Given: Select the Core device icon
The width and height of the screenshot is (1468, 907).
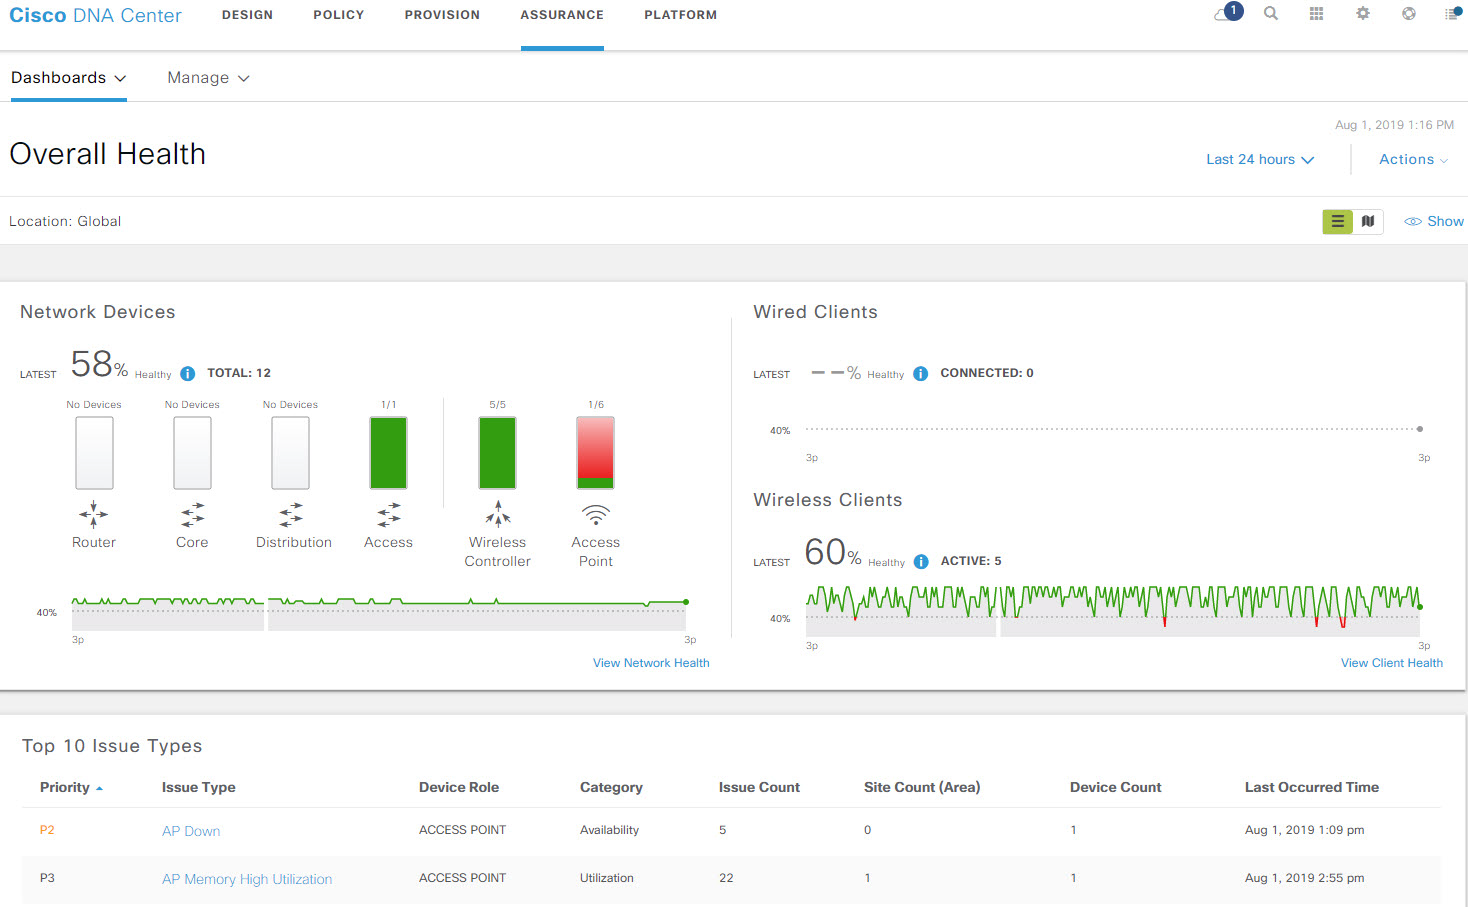Looking at the screenshot, I should pyautogui.click(x=192, y=515).
